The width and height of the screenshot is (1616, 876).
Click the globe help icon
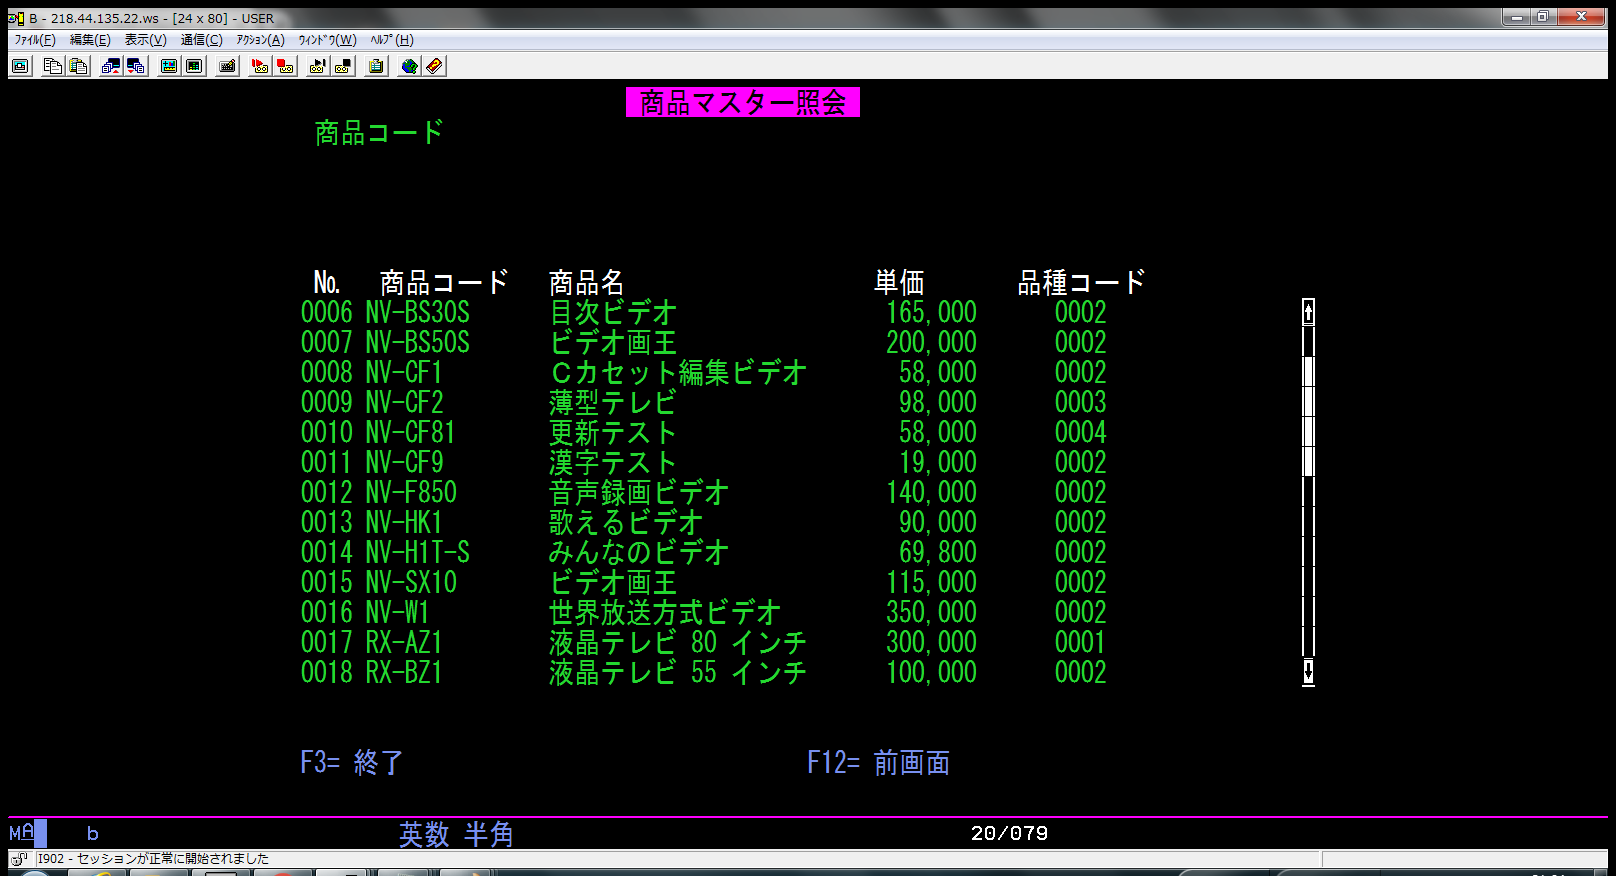409,66
